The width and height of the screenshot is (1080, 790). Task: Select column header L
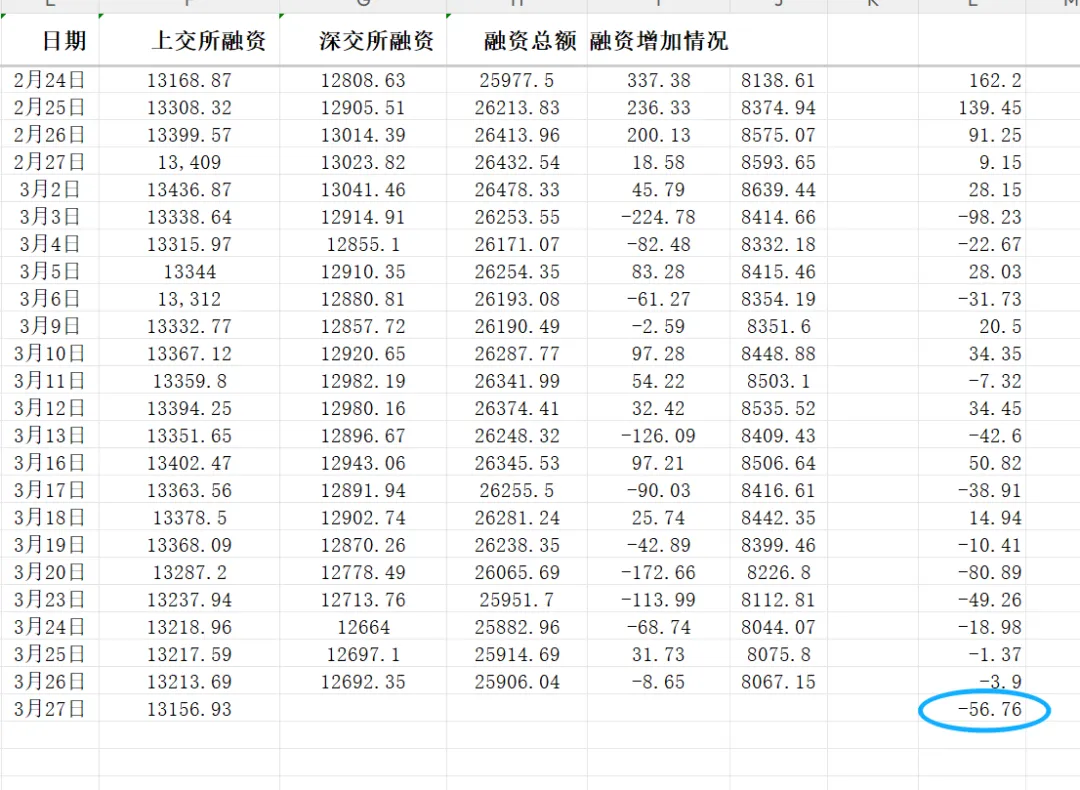(971, 5)
